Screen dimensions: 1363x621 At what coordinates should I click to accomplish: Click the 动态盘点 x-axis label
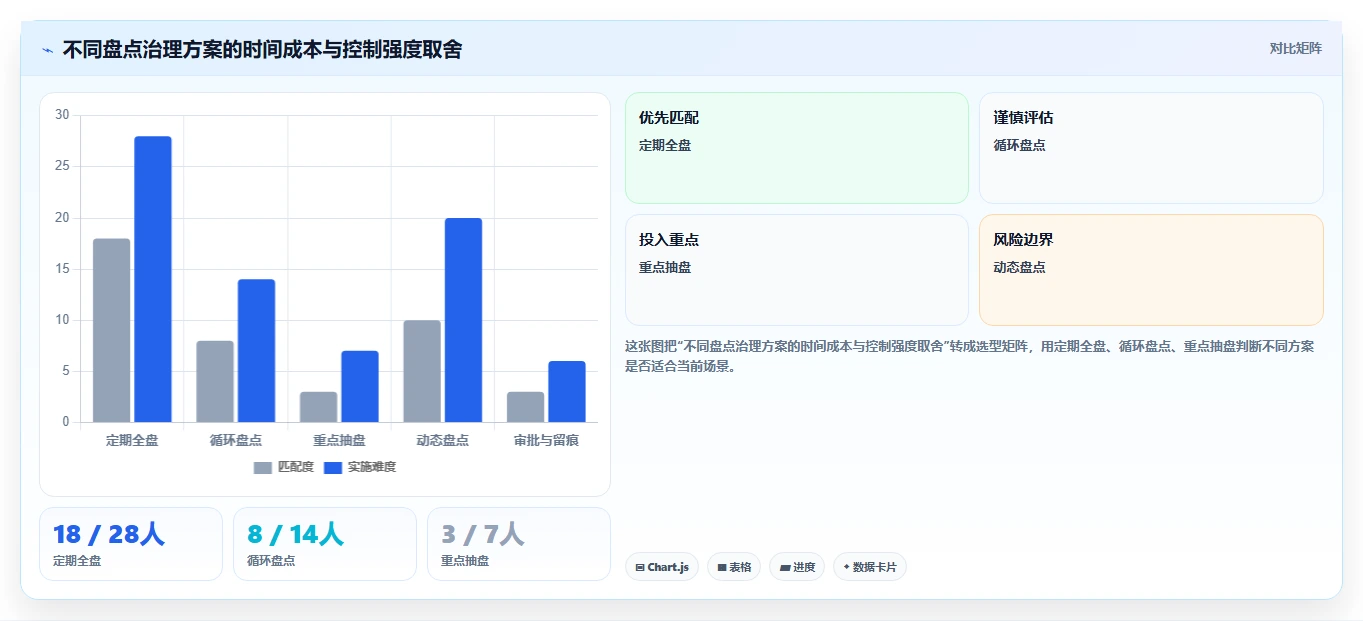[443, 440]
